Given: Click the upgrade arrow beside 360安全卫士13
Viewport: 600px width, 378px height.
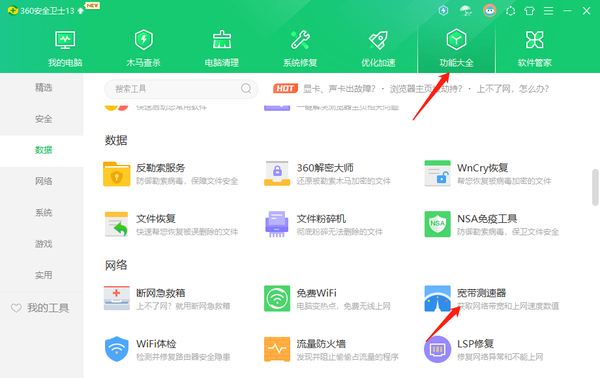Looking at the screenshot, I should pos(80,11).
